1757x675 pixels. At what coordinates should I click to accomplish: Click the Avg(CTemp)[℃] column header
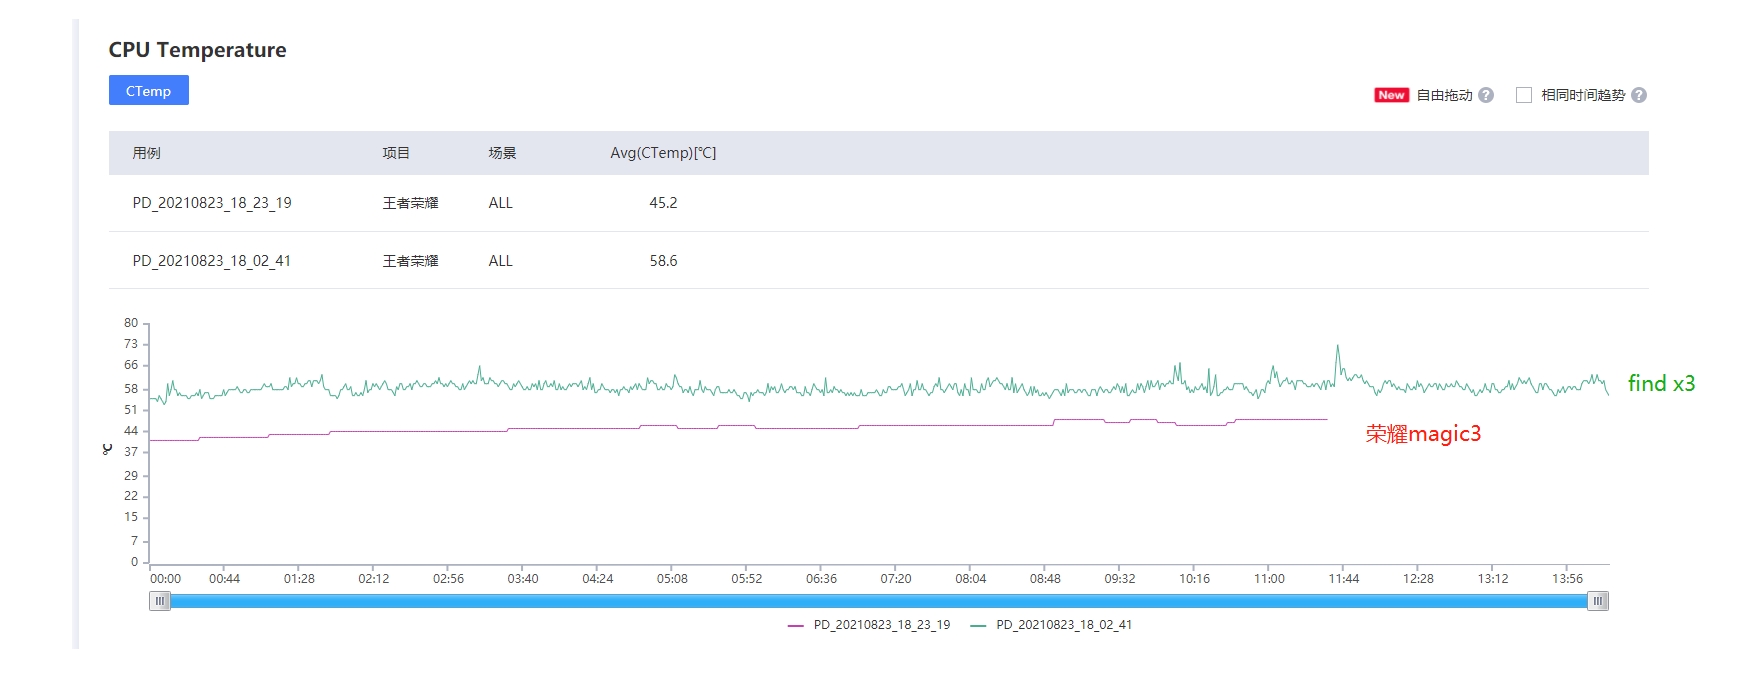[663, 153]
